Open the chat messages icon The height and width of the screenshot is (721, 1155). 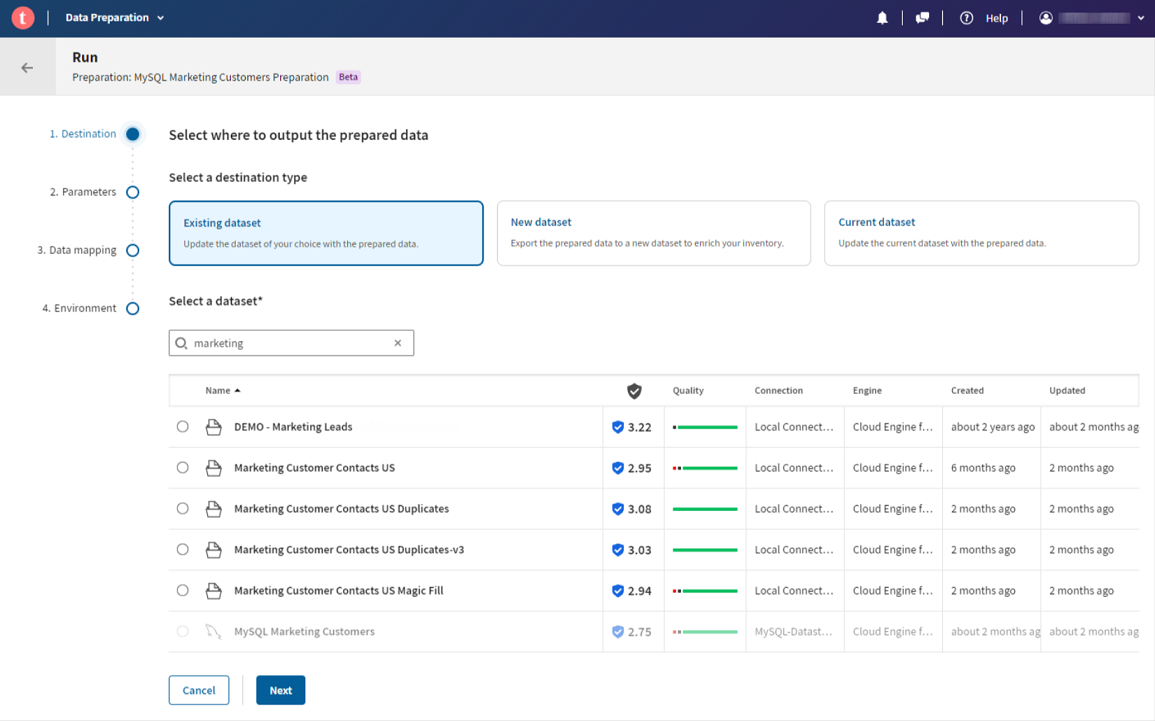point(922,18)
